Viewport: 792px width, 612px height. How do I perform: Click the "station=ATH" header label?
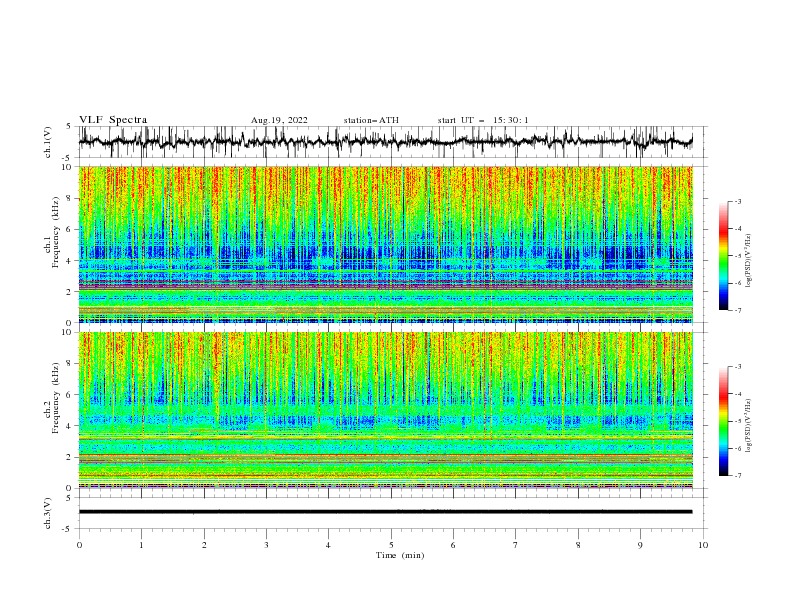(371, 120)
